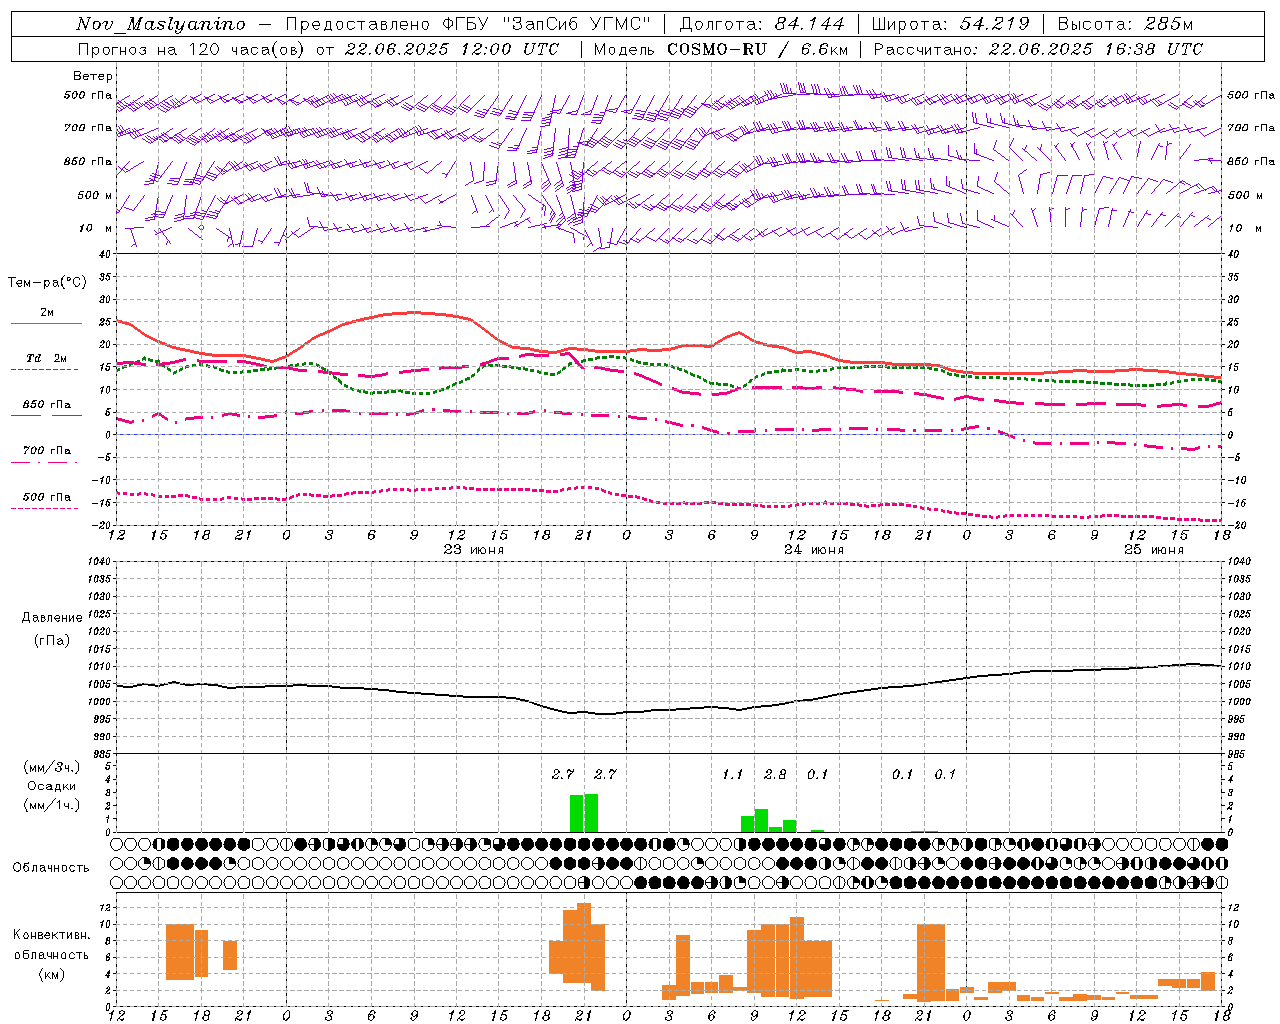Click the 'Конвективн.' convective cloud label

pyautogui.click(x=51, y=935)
